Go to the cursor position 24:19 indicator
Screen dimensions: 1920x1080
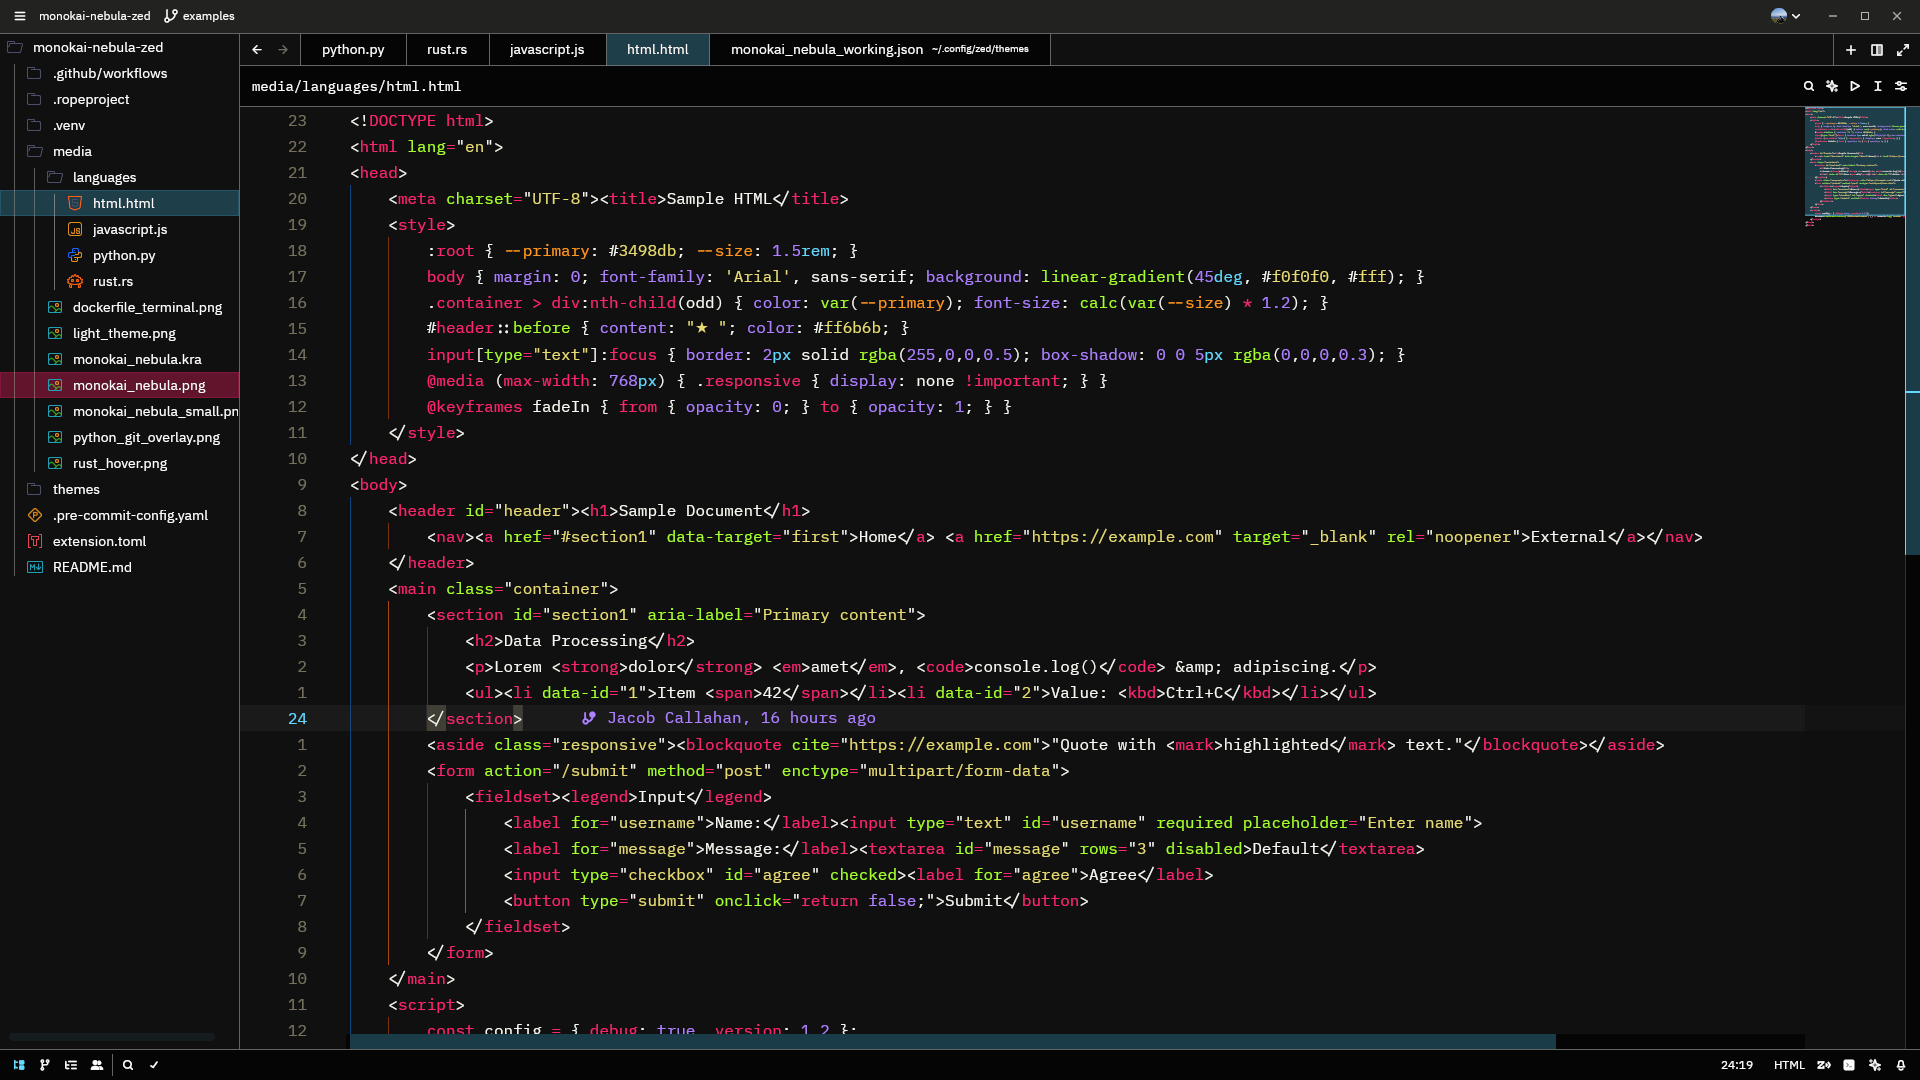(1737, 1065)
